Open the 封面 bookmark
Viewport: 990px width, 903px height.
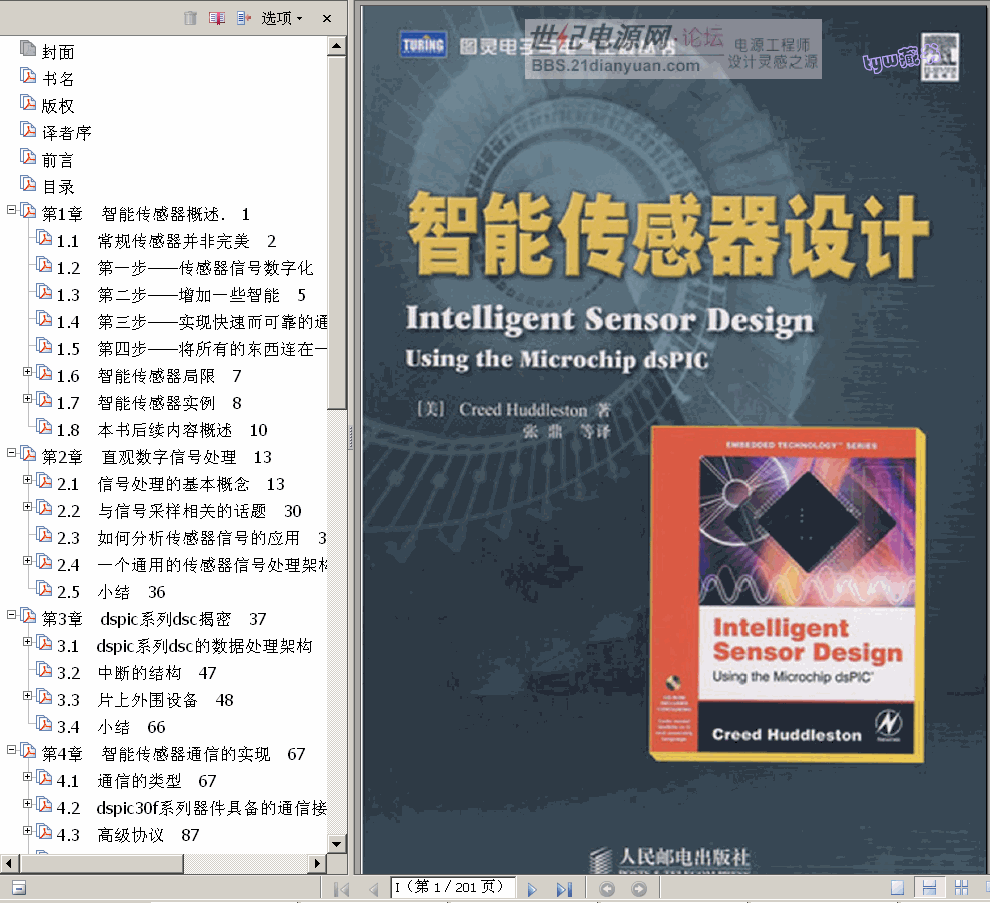pyautogui.click(x=58, y=52)
